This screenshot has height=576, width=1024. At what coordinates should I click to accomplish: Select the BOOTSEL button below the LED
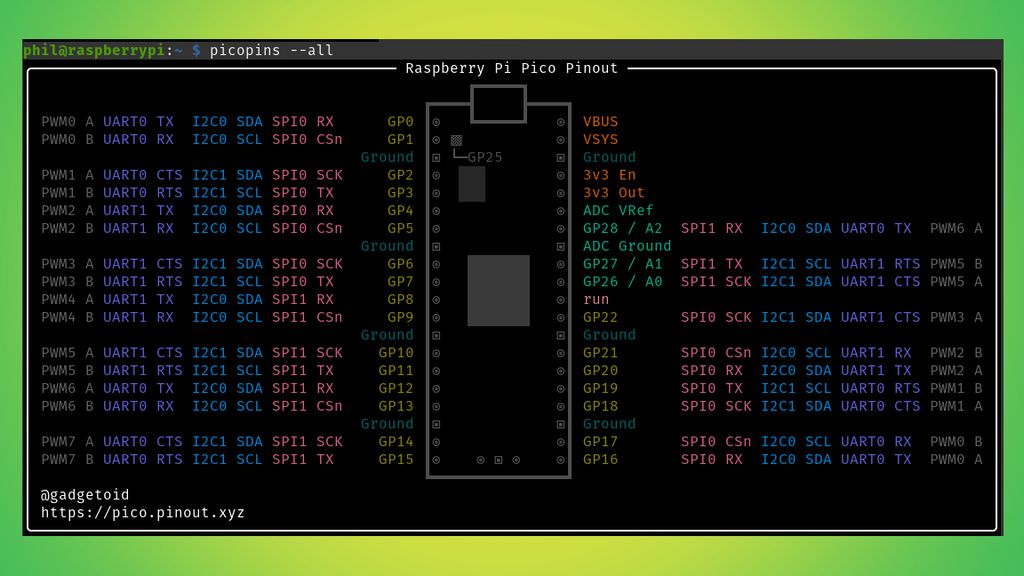click(x=472, y=184)
